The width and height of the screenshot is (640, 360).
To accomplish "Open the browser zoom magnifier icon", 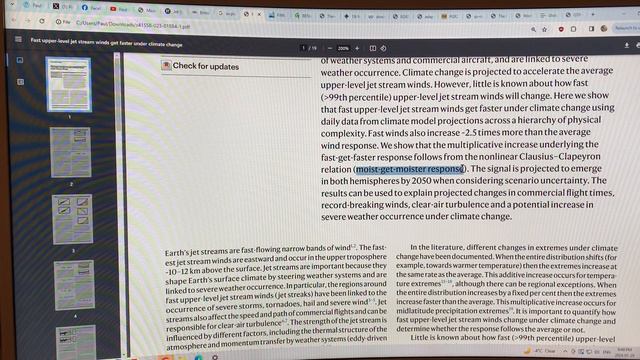I will 533,29.
